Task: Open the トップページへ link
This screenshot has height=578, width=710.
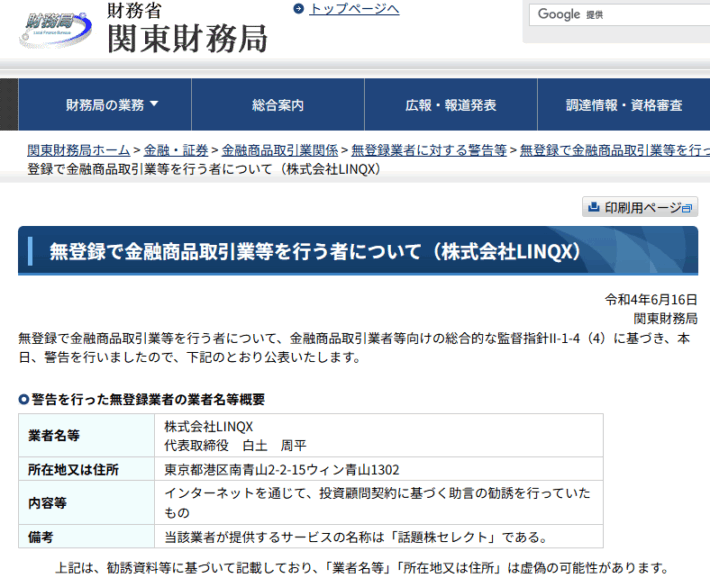Action: [x=354, y=9]
